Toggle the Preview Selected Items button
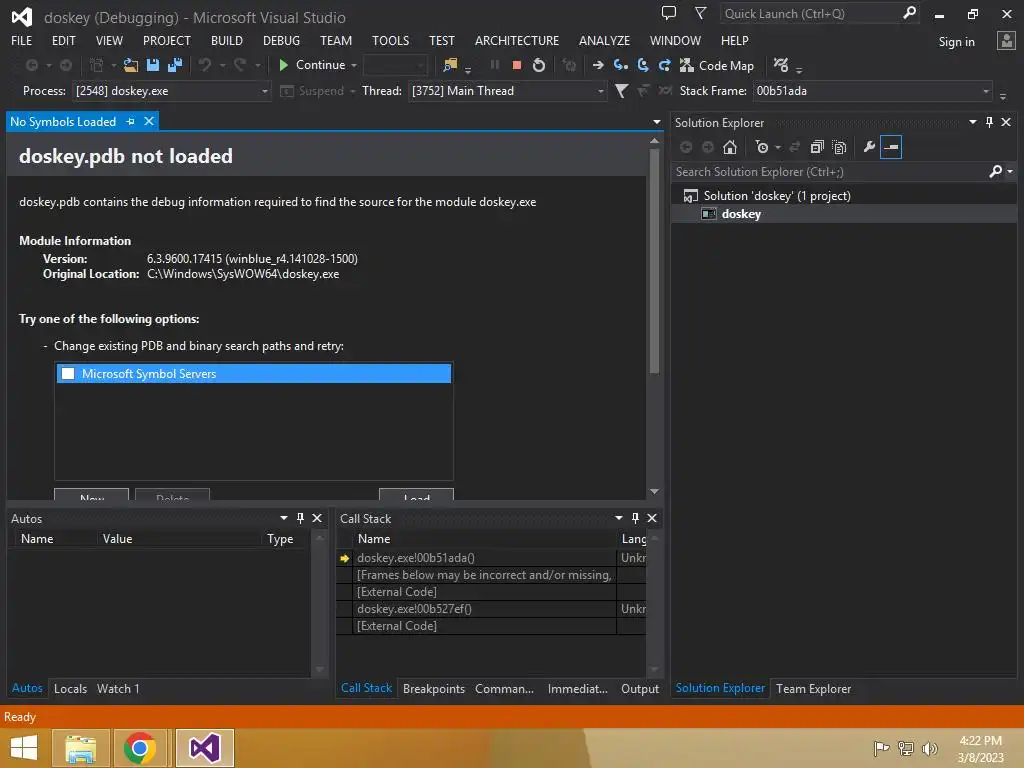Viewport: 1024px width, 768px height. click(x=891, y=148)
